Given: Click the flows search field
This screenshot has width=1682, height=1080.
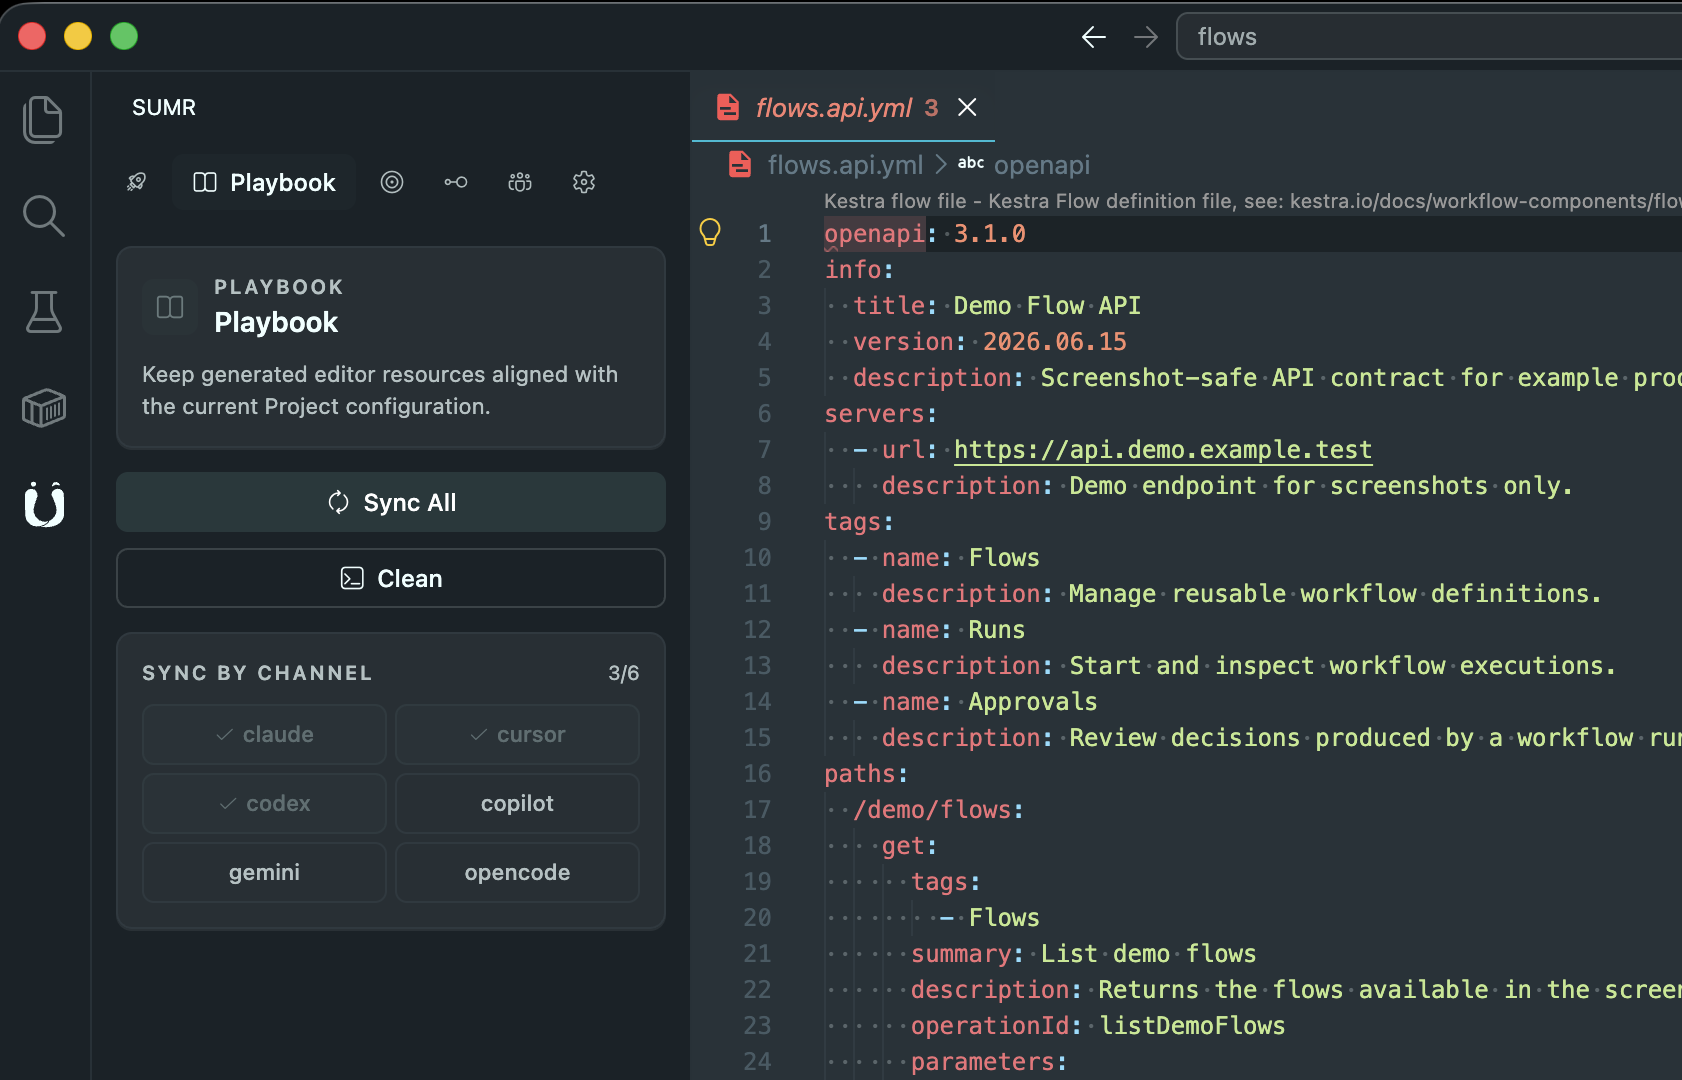Looking at the screenshot, I should pyautogui.click(x=1430, y=37).
